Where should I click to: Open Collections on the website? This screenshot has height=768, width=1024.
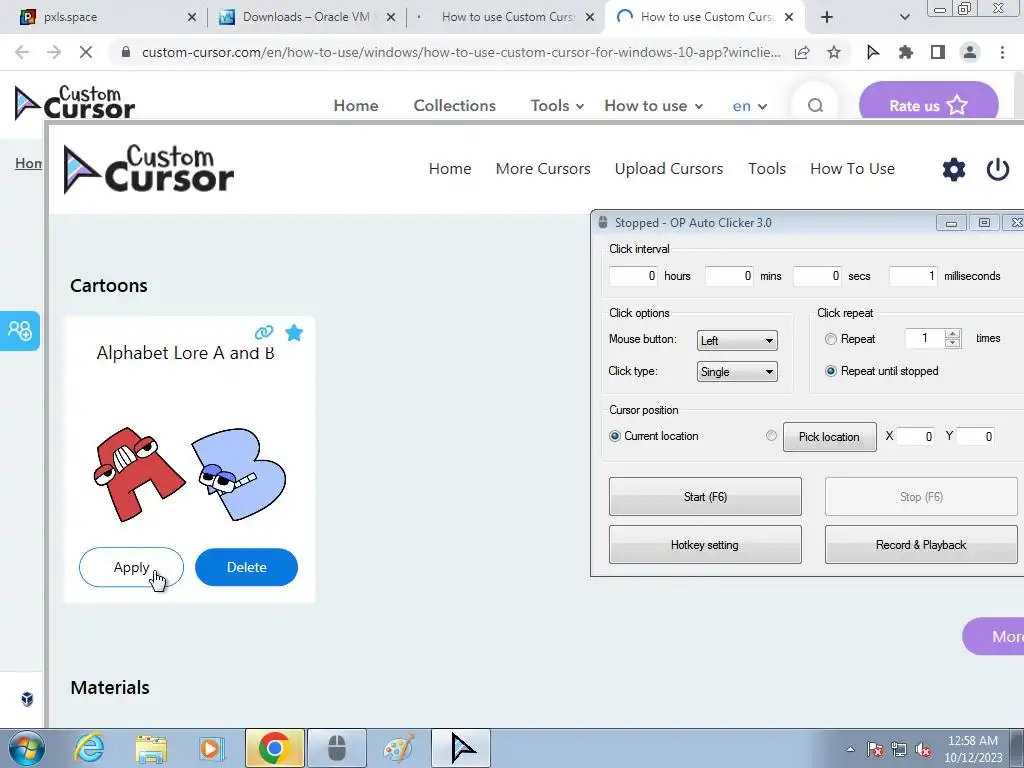[455, 105]
